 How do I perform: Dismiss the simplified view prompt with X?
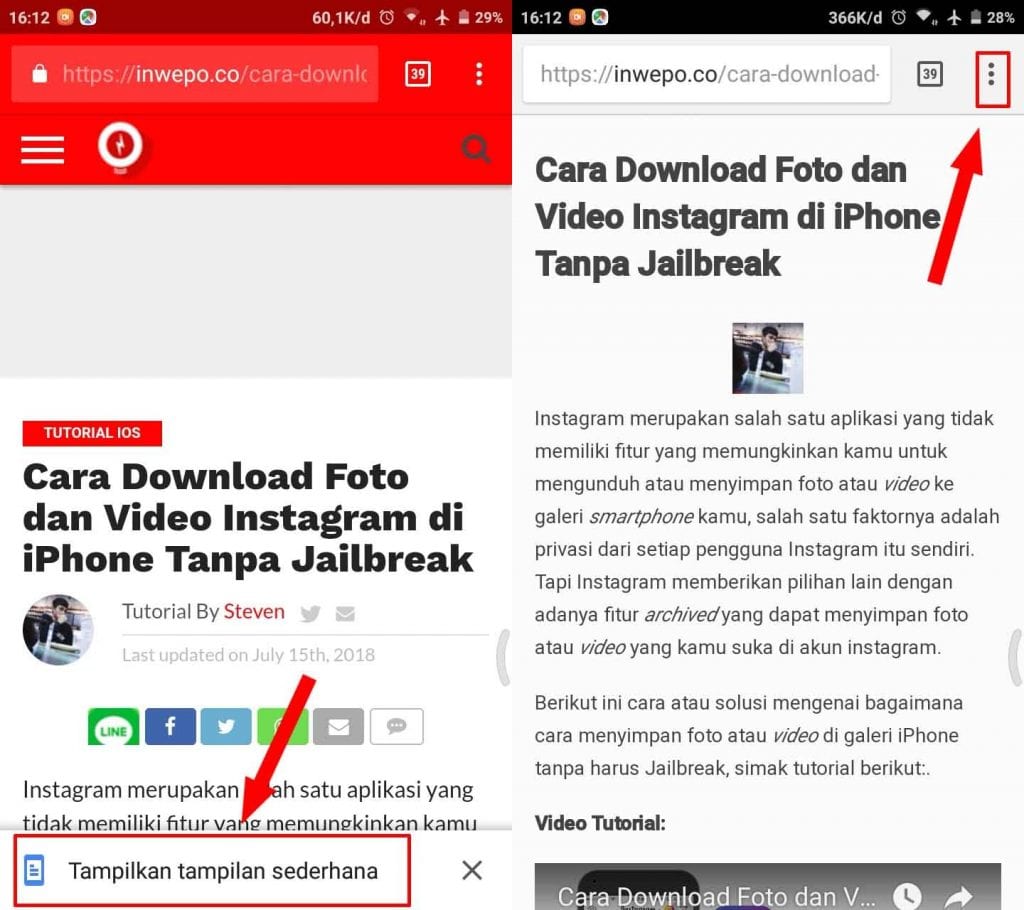[472, 870]
